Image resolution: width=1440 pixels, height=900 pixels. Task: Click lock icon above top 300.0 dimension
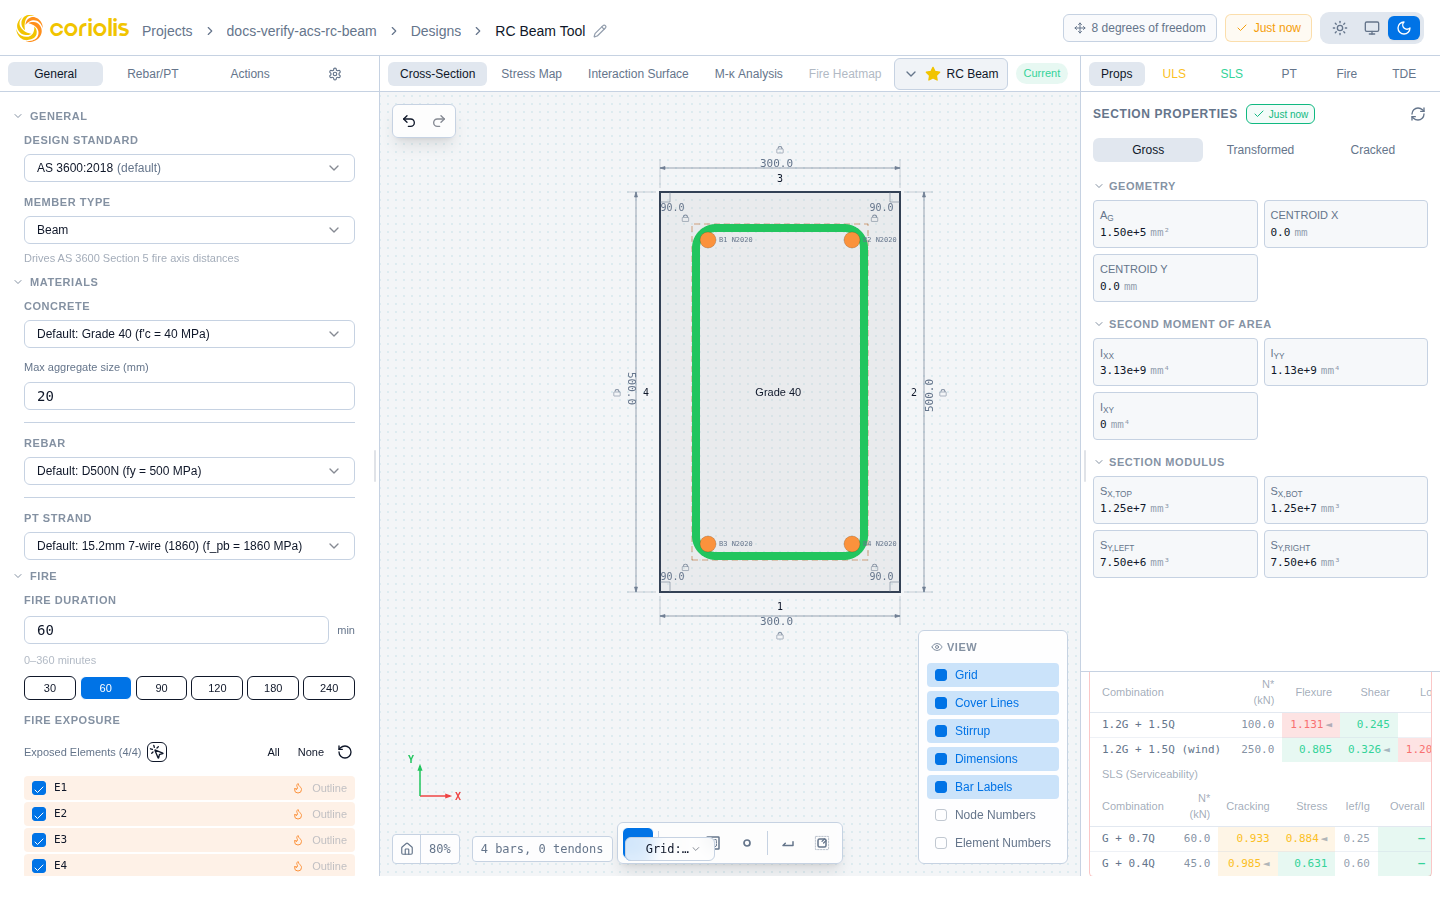[x=780, y=150]
